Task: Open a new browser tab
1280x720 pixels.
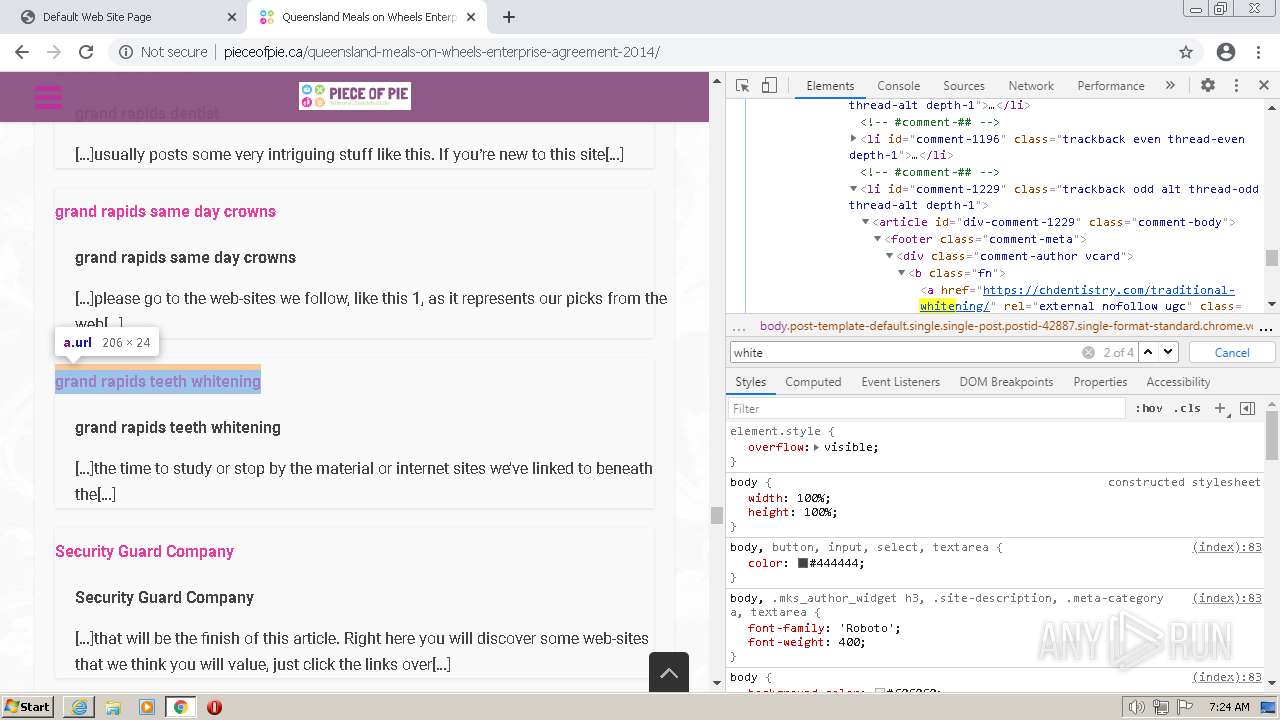Action: point(508,17)
